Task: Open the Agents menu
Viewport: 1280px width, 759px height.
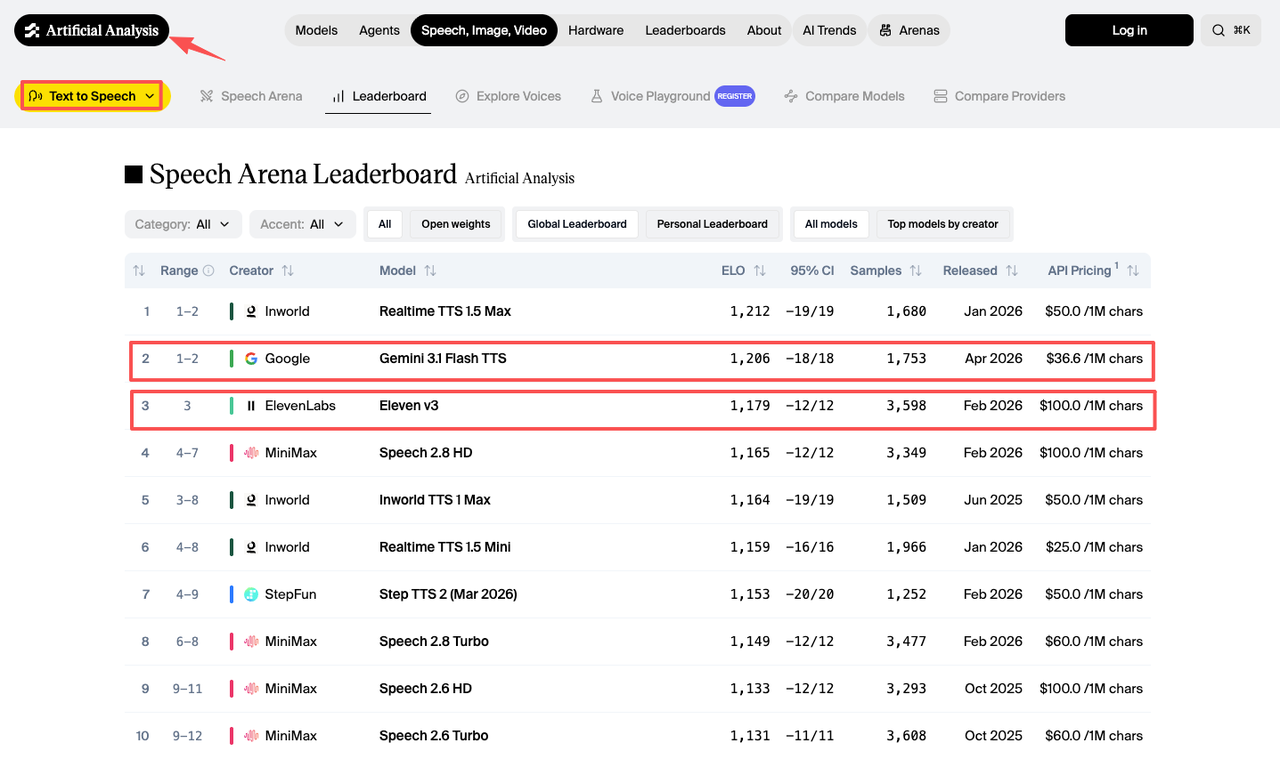Action: click(x=379, y=30)
